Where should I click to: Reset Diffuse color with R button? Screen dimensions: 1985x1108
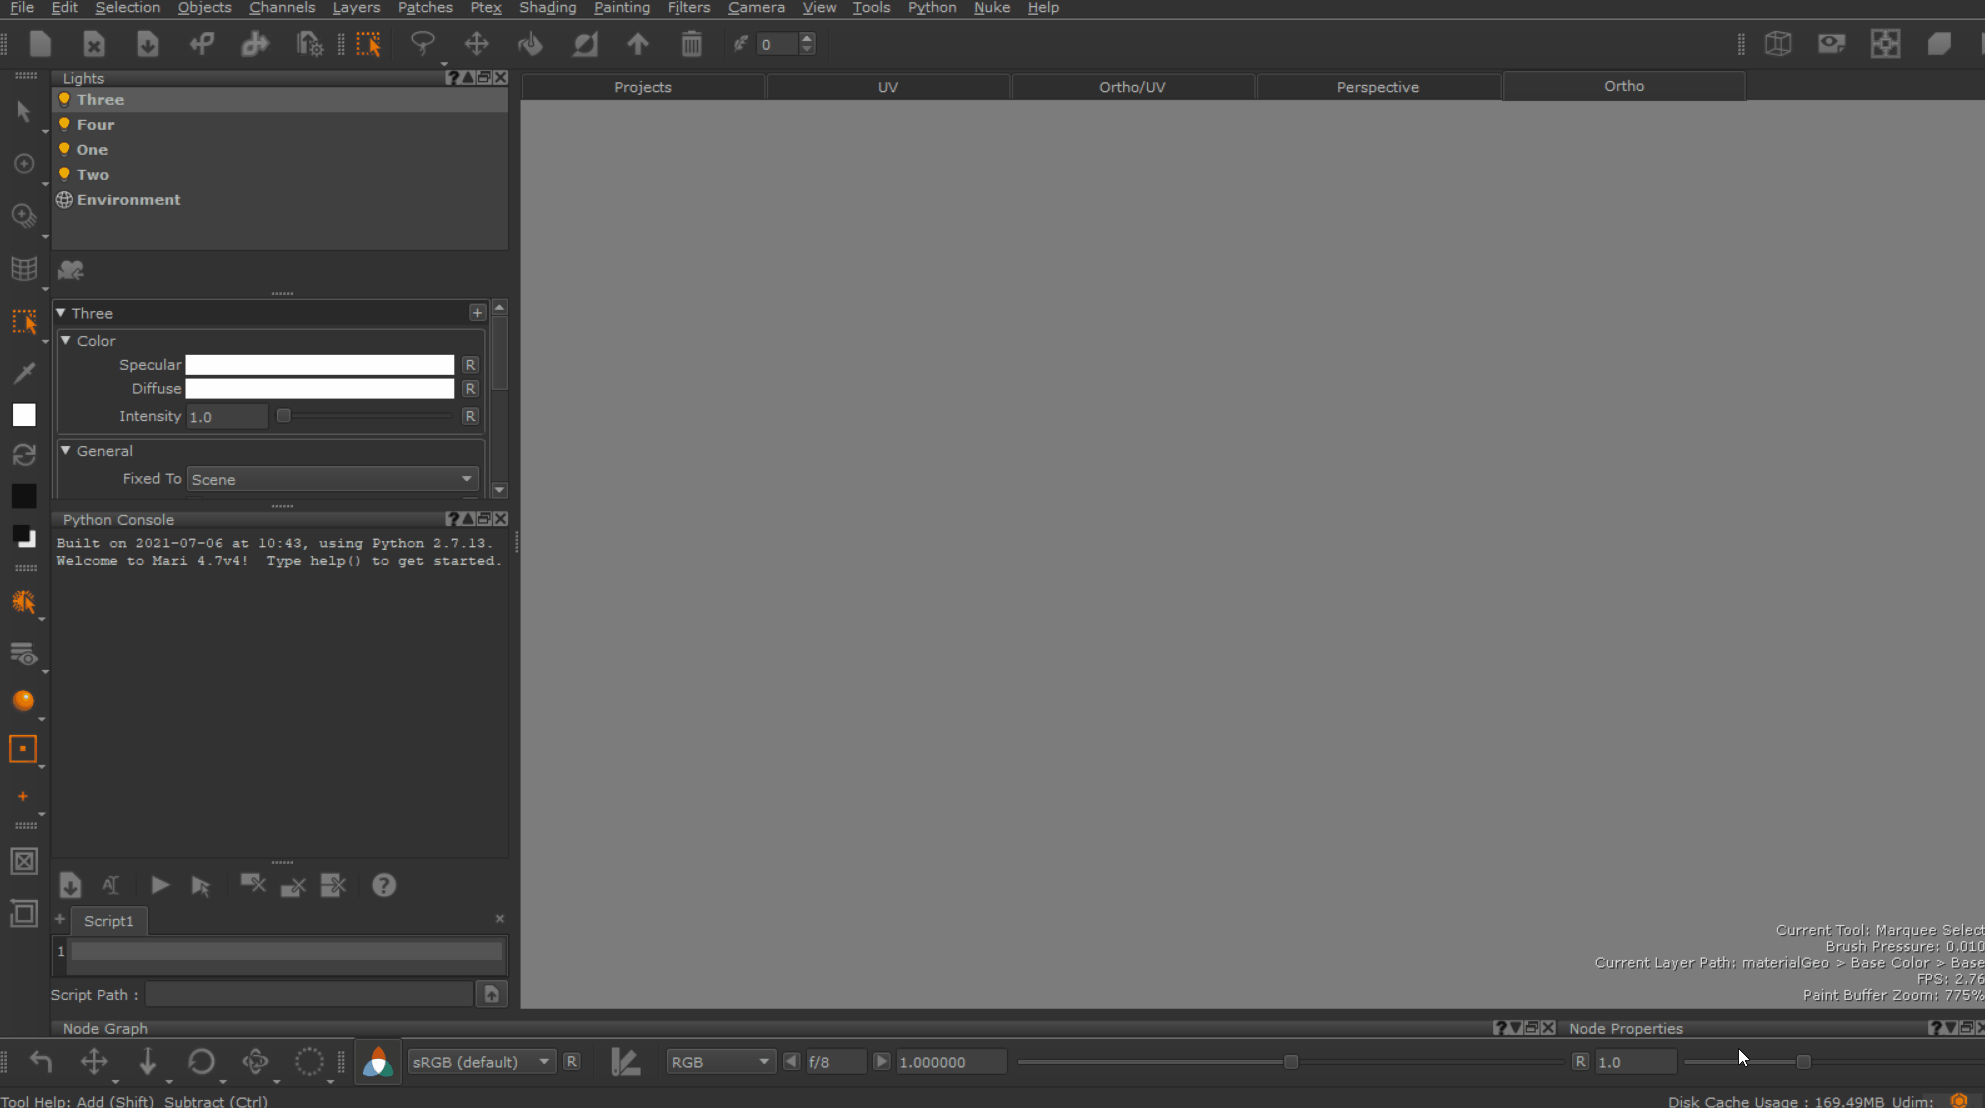[470, 389]
